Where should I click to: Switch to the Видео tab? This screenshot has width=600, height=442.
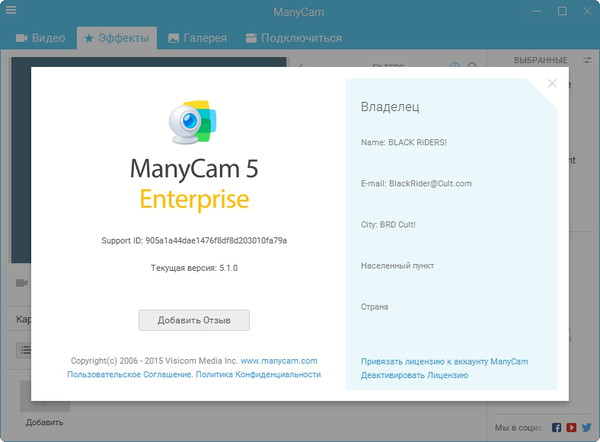point(40,38)
